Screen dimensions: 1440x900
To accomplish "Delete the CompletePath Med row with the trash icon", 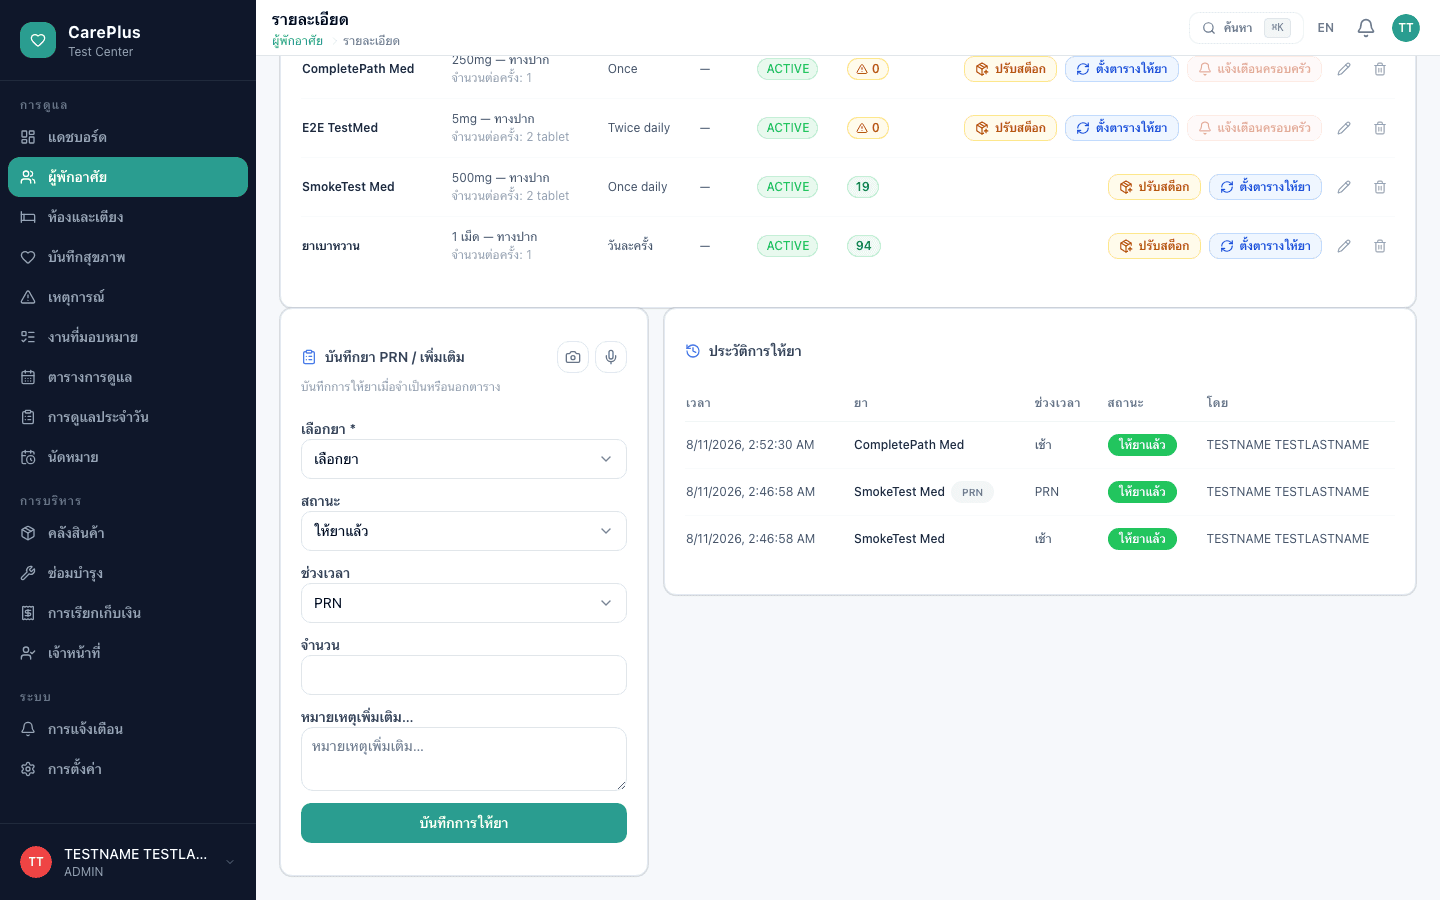I will [1380, 69].
